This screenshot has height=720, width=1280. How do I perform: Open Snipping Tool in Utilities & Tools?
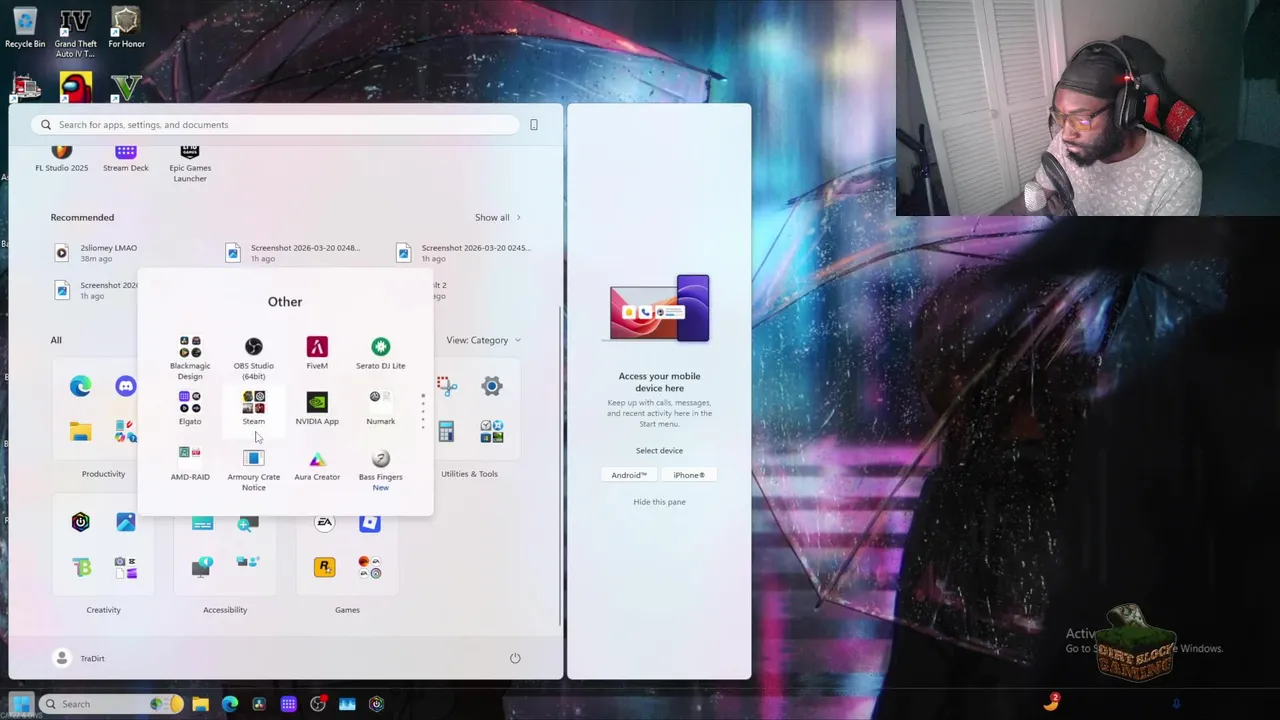pos(446,386)
